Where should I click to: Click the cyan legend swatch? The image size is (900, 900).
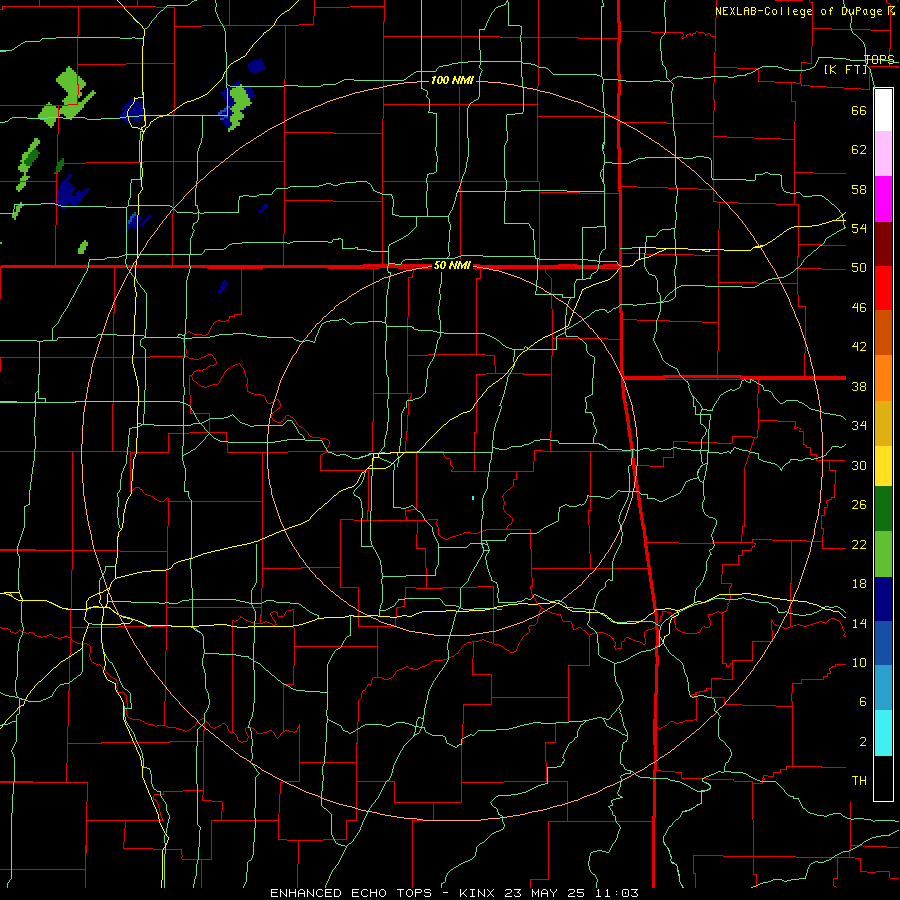(883, 733)
